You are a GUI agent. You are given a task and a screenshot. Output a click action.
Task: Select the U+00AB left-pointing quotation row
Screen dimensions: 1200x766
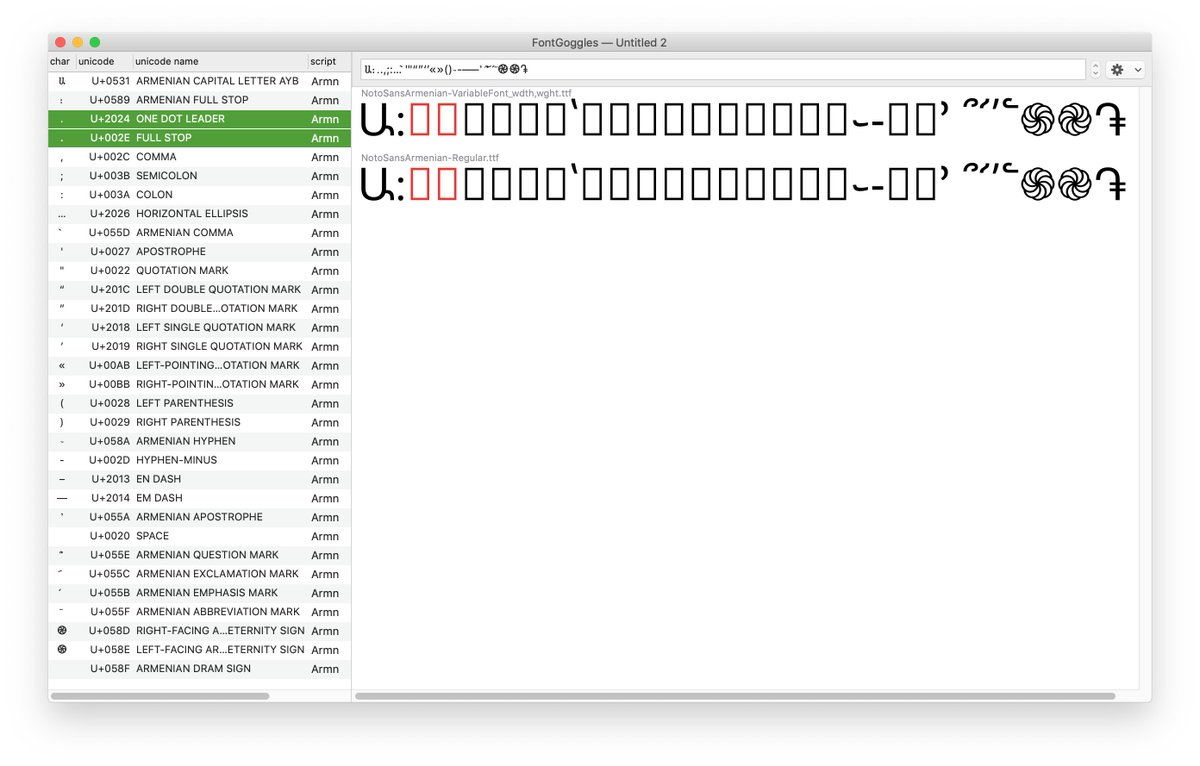(x=200, y=366)
